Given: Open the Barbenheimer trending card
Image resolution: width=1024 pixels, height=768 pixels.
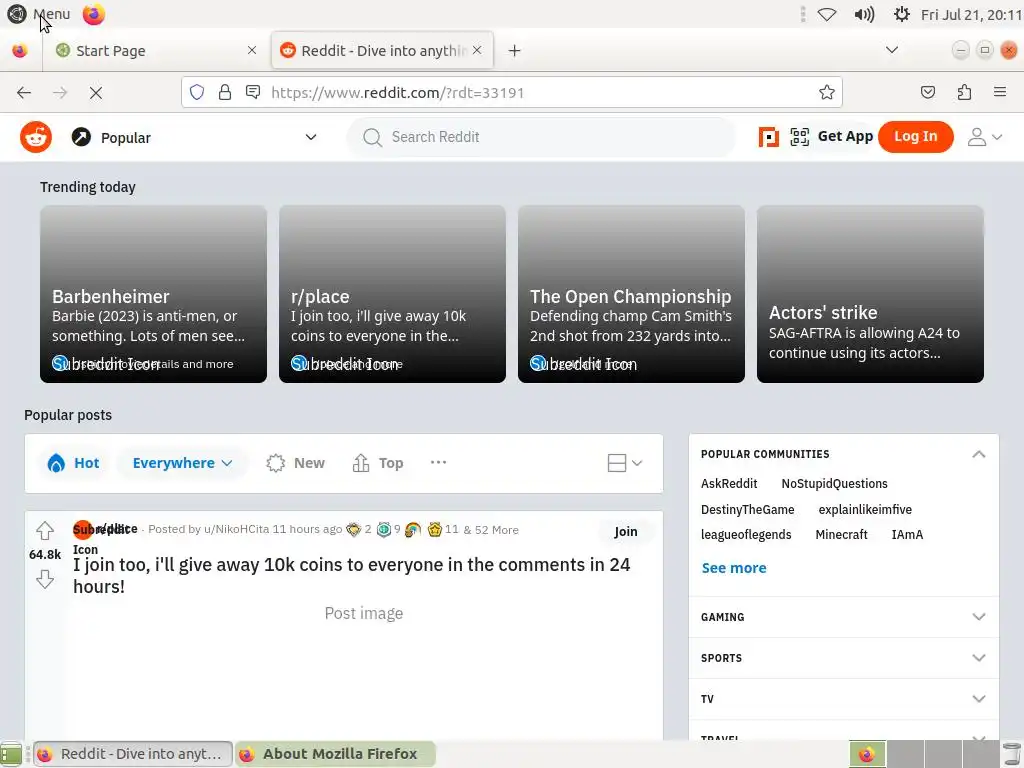Looking at the screenshot, I should click(x=153, y=294).
